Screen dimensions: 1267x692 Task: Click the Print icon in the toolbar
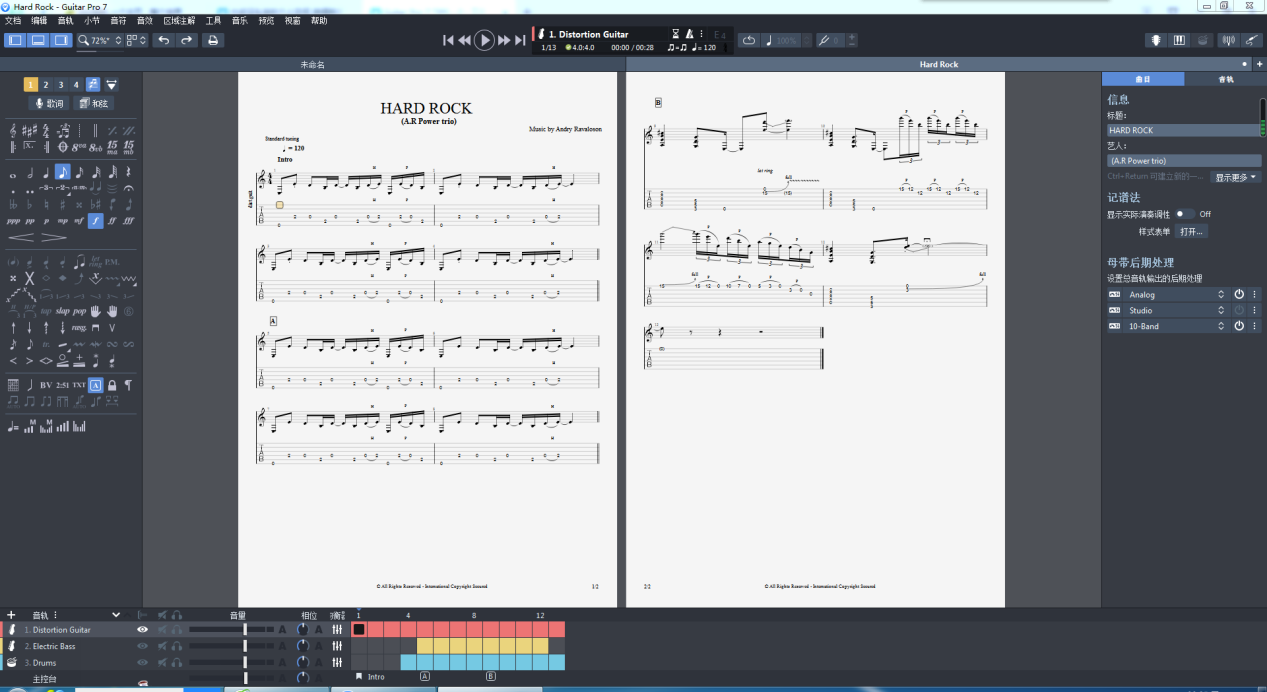[x=213, y=40]
